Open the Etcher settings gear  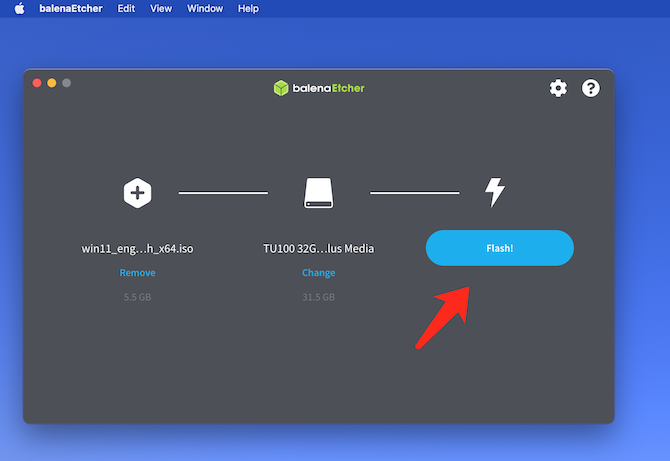(x=558, y=88)
